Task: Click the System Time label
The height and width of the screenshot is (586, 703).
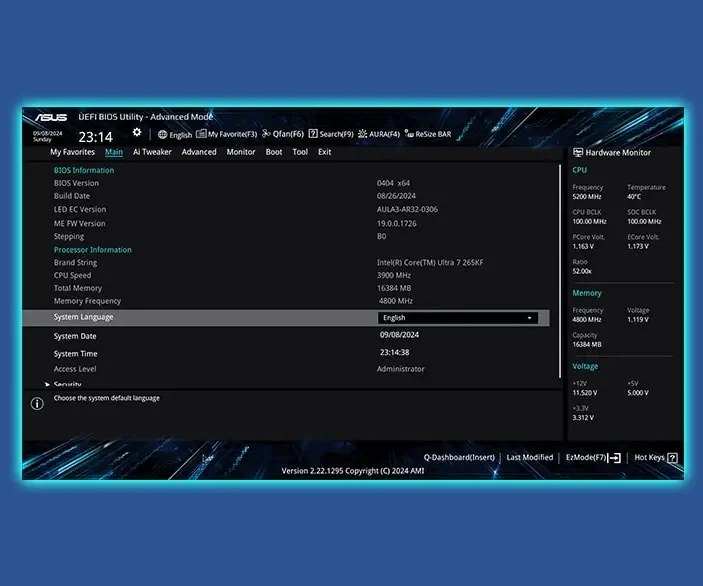Action: (75, 354)
